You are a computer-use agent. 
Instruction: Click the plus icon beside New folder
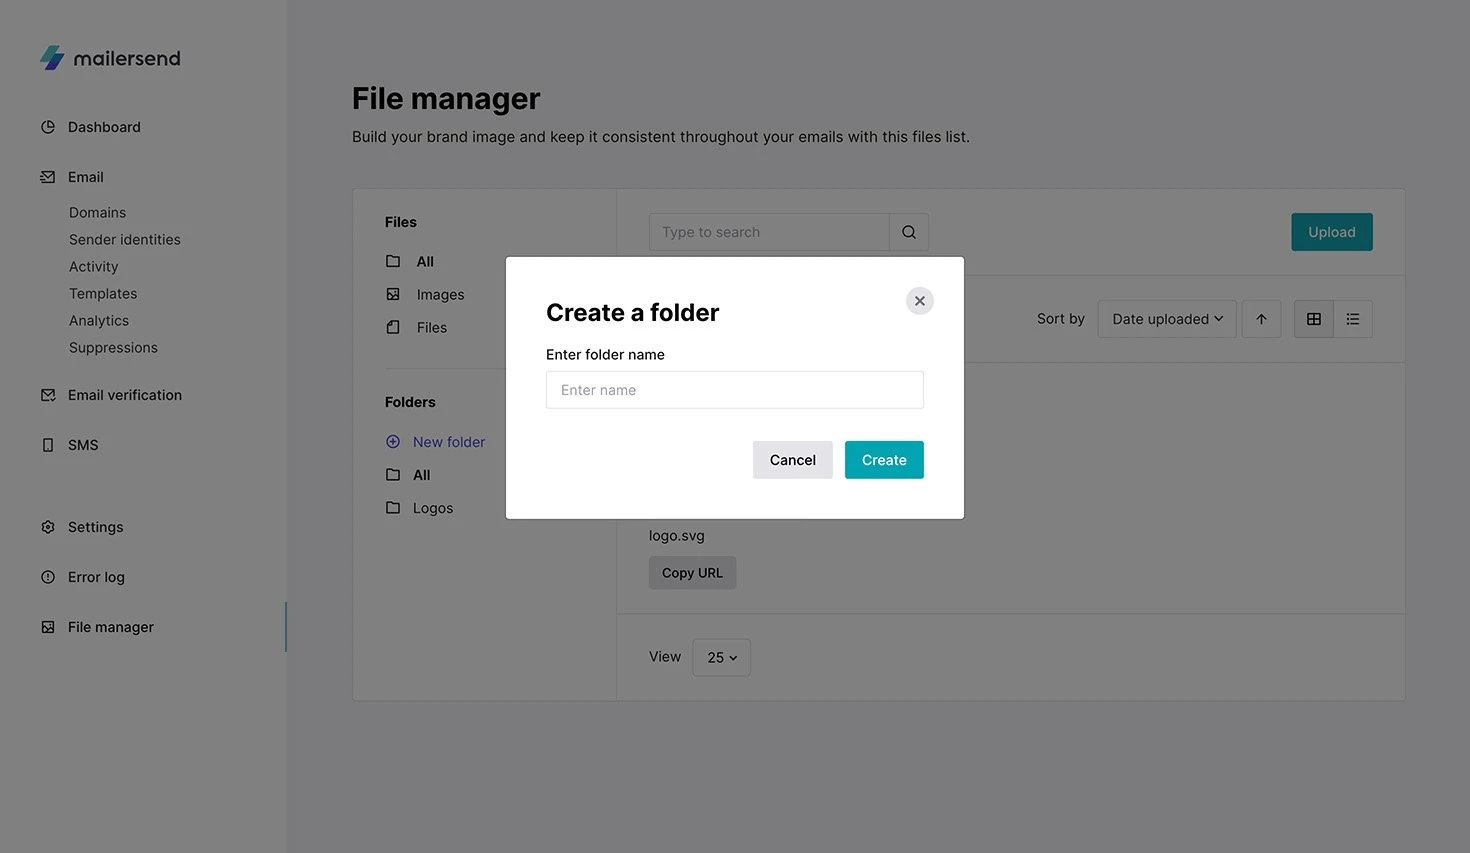coord(393,442)
